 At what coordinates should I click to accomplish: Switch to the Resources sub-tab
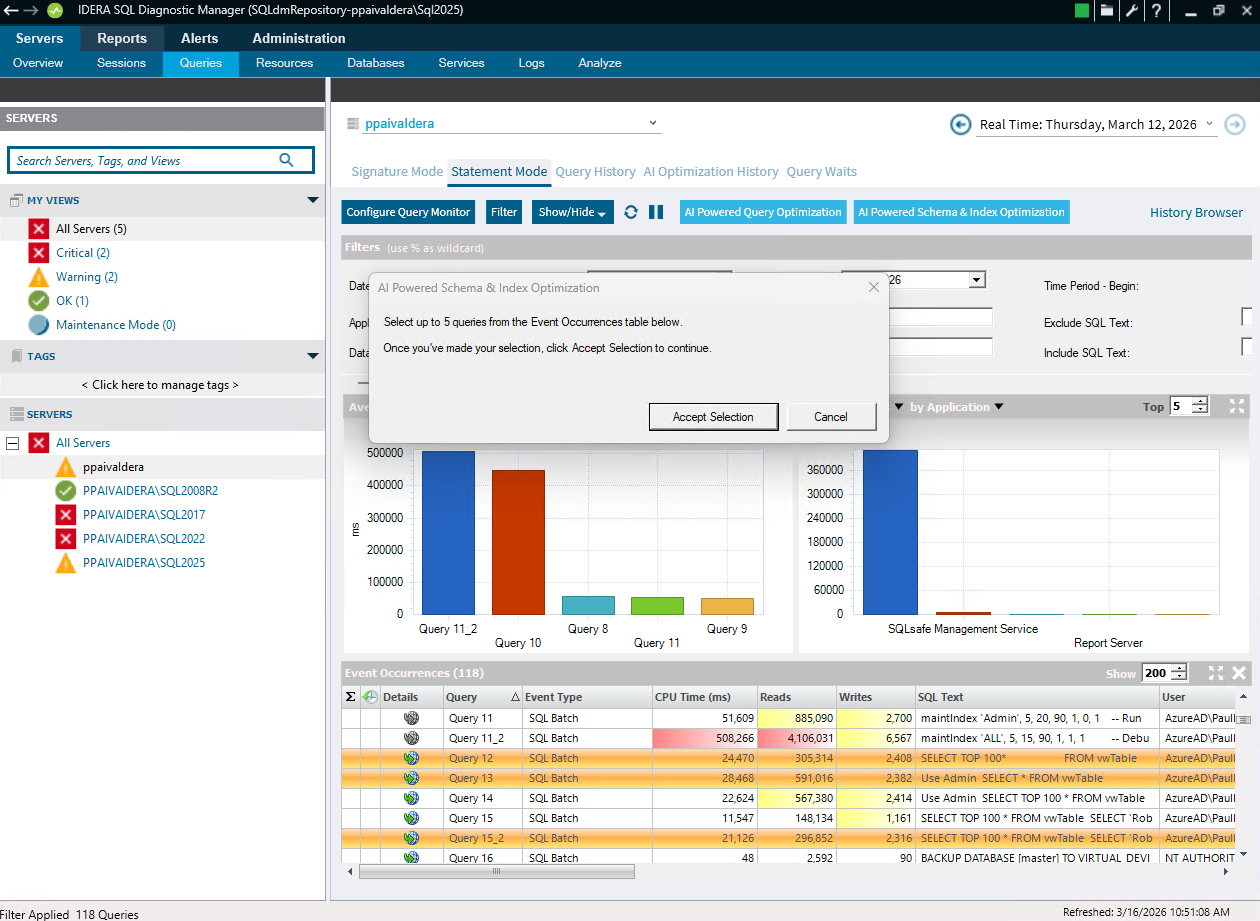click(285, 63)
